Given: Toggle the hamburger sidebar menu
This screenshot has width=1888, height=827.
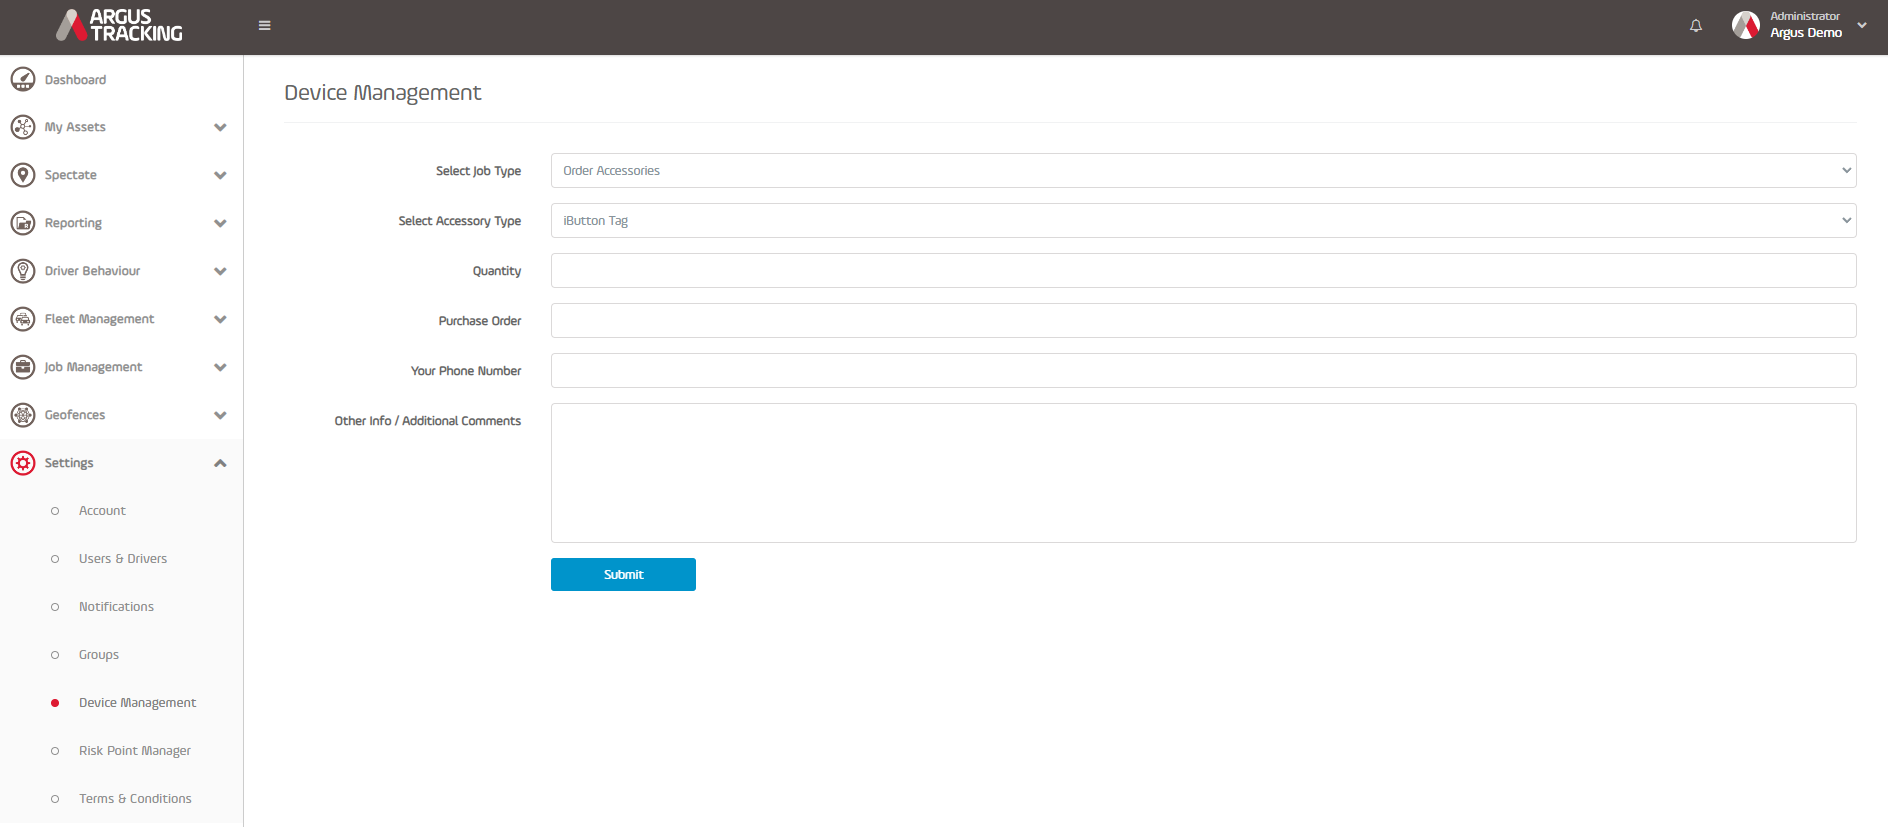Looking at the screenshot, I should tap(265, 26).
